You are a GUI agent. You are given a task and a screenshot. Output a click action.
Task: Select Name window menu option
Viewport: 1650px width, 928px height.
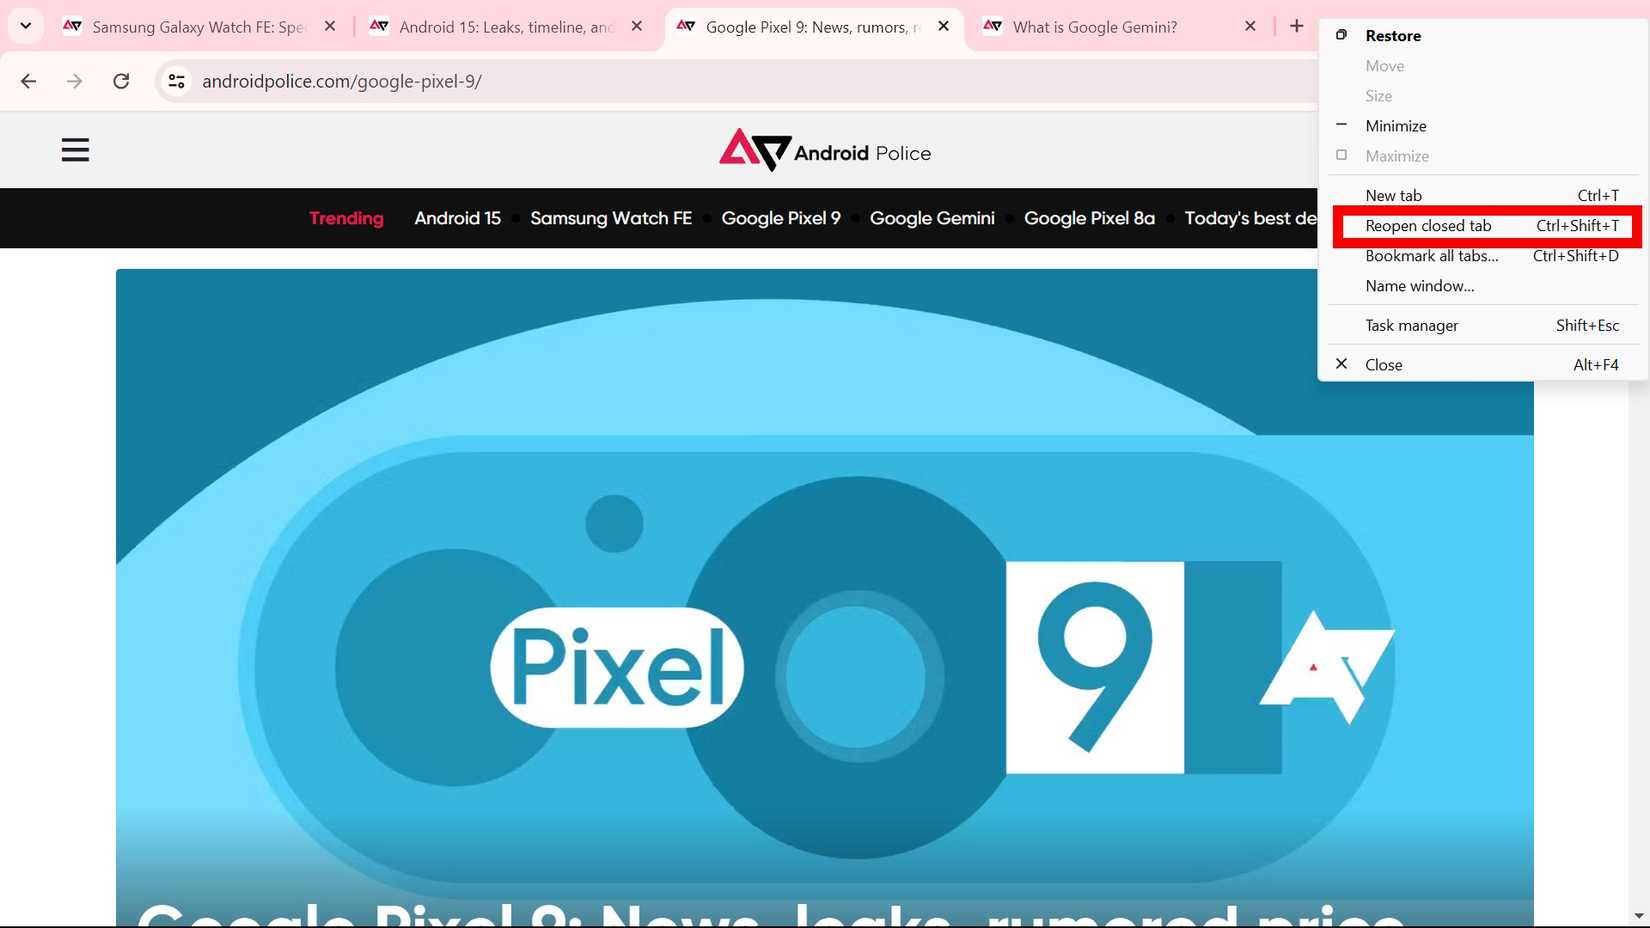point(1419,286)
